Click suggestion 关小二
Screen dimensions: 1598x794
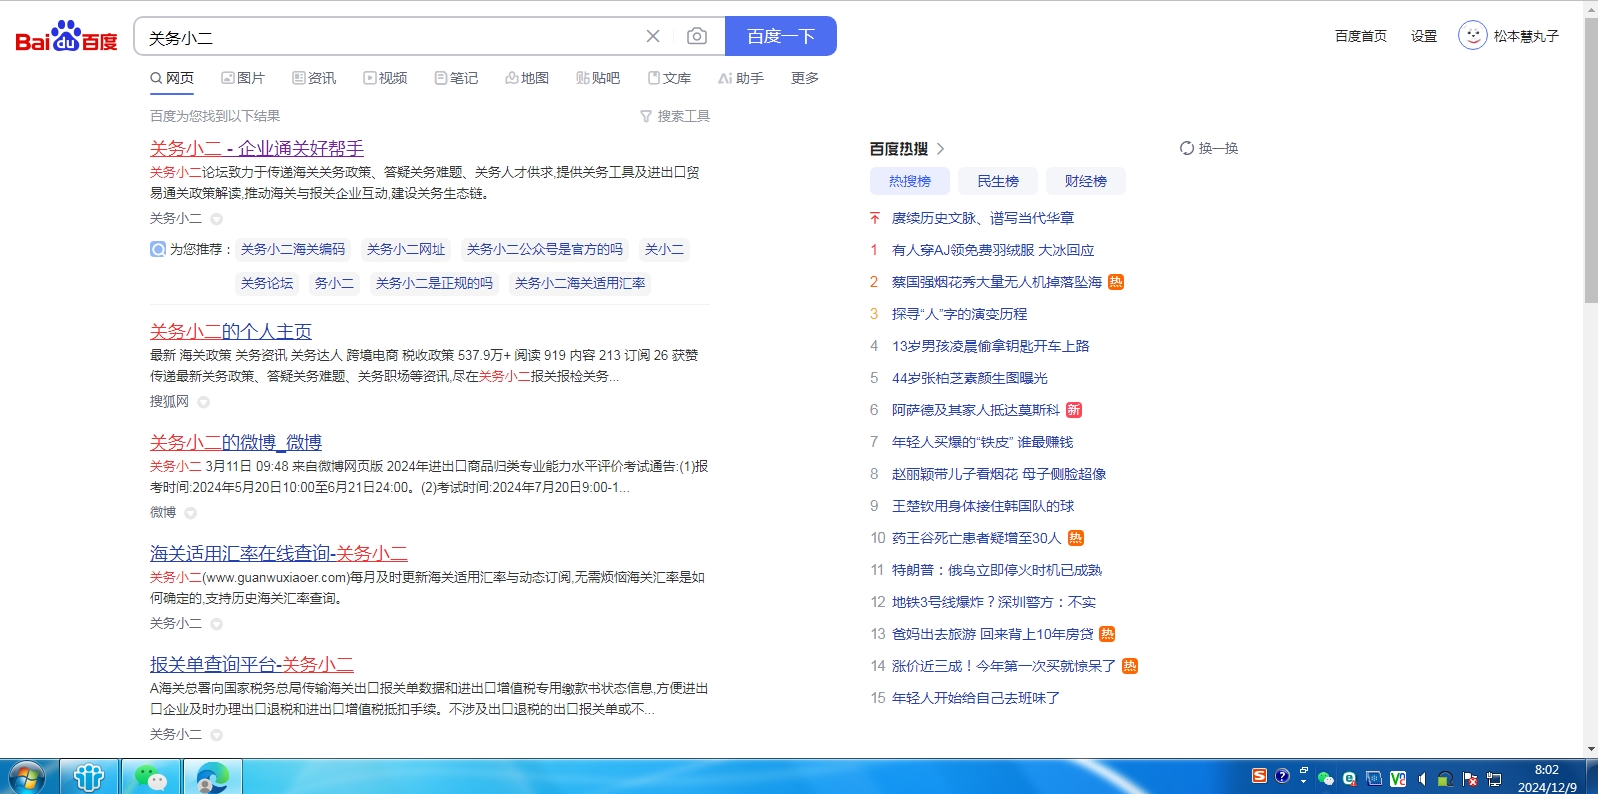tap(664, 249)
